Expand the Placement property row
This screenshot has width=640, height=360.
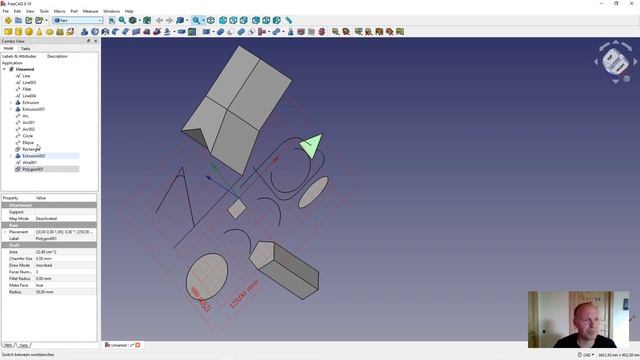click(x=5, y=232)
